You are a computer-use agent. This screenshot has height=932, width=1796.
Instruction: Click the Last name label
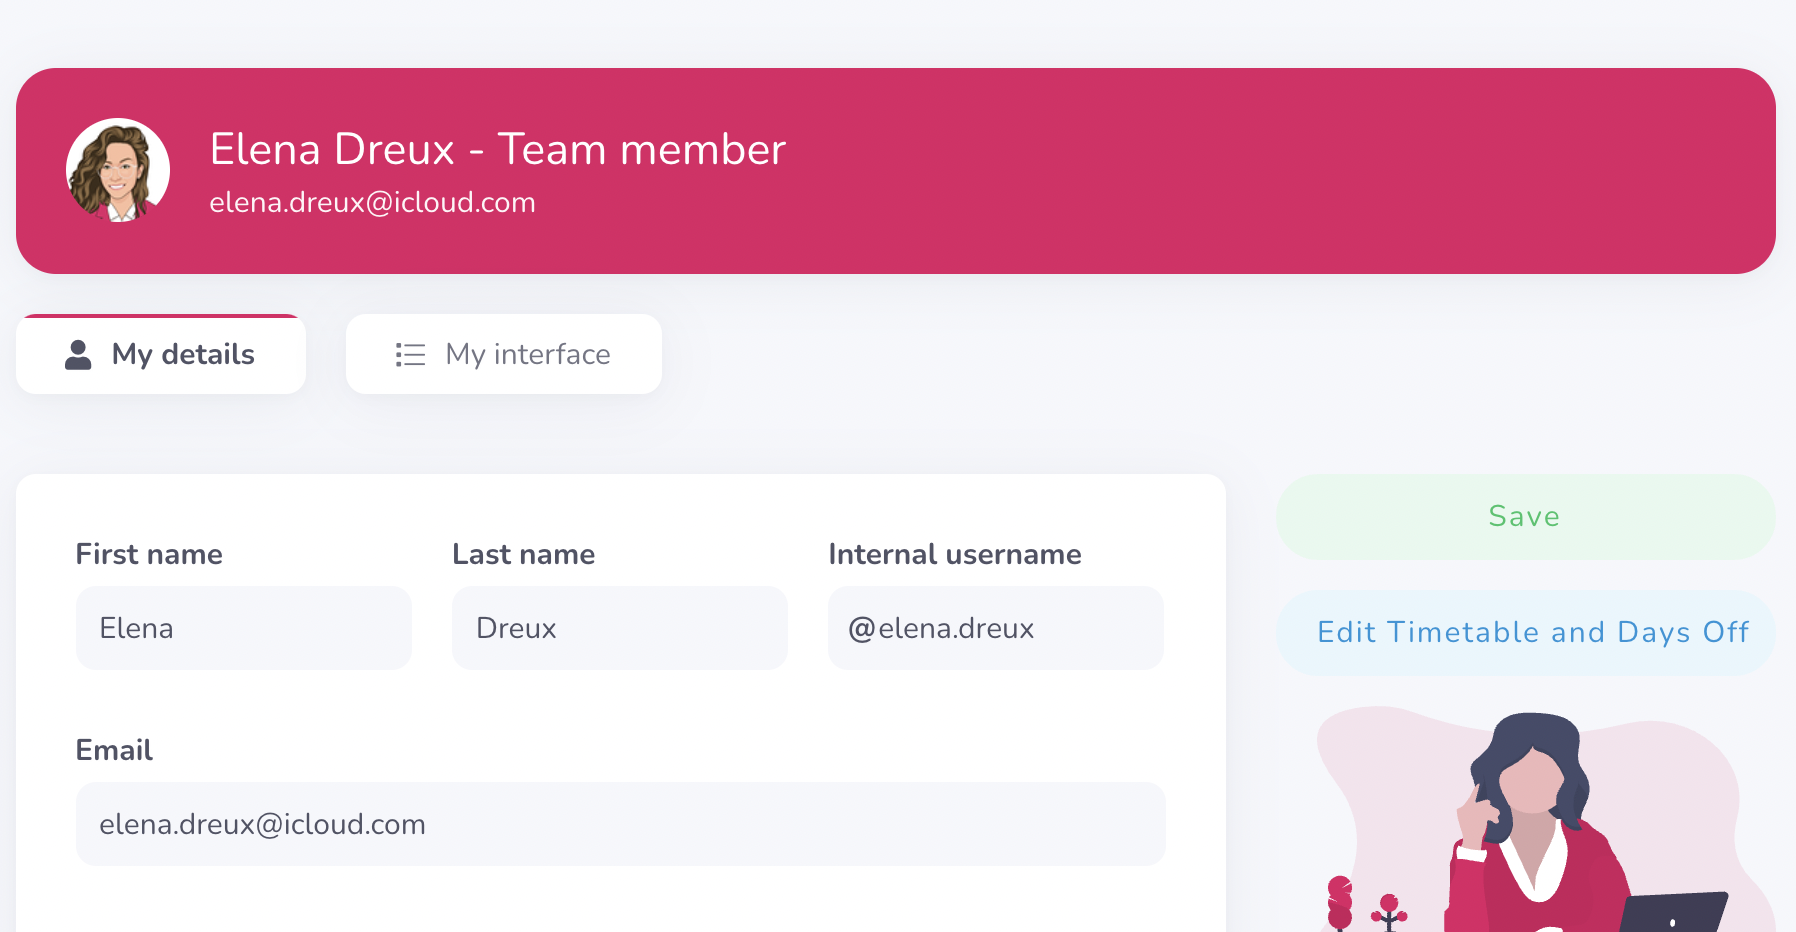click(x=523, y=554)
